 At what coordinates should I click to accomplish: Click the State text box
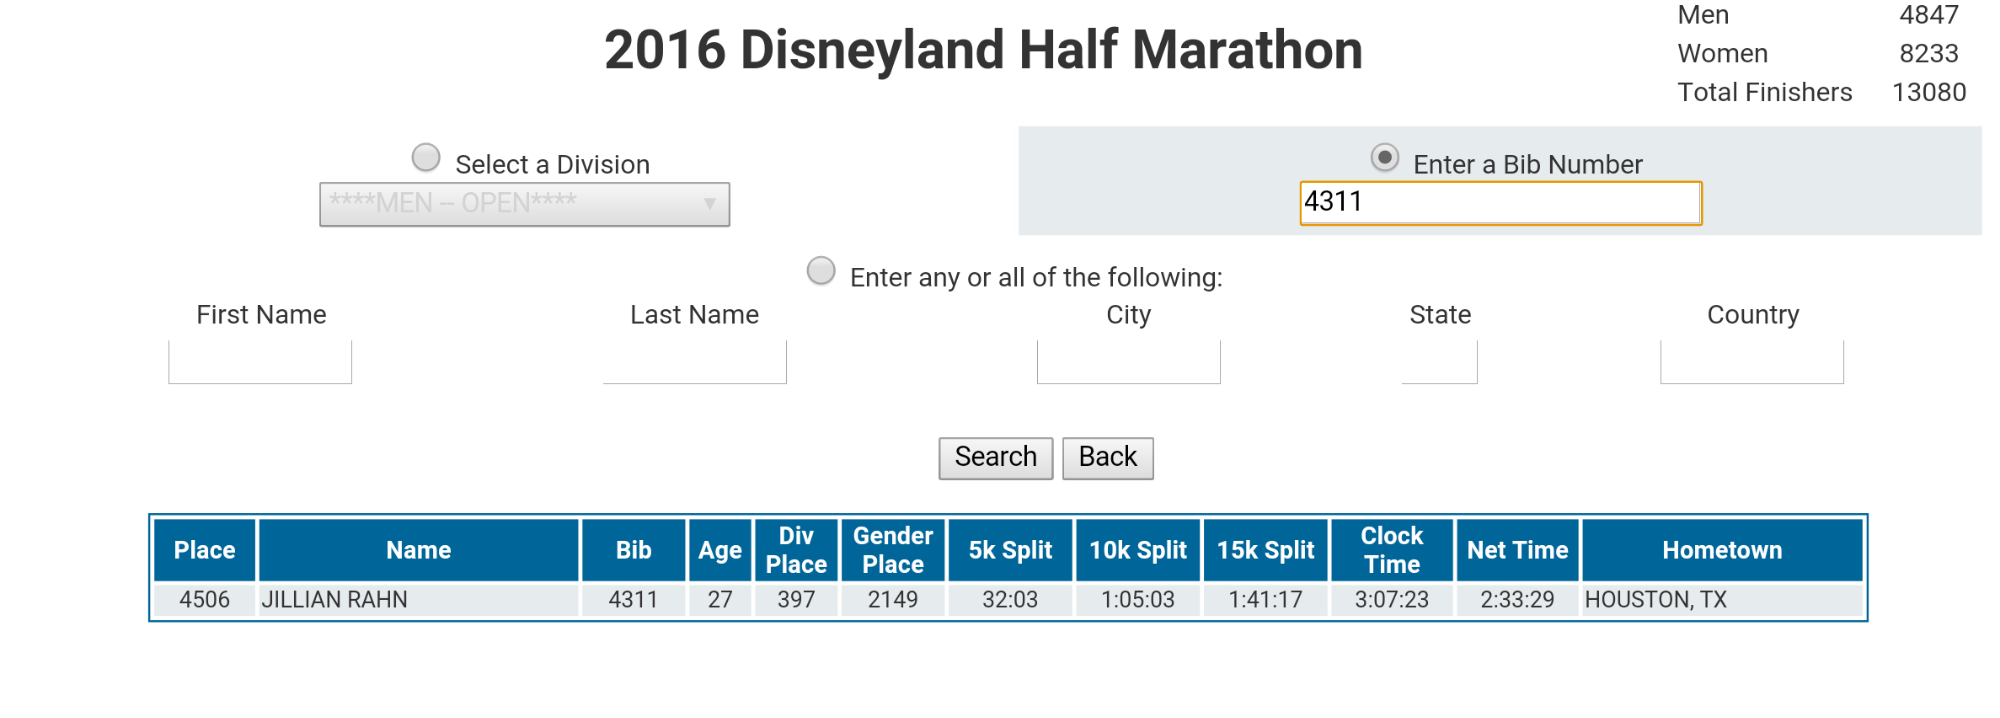pyautogui.click(x=1440, y=362)
